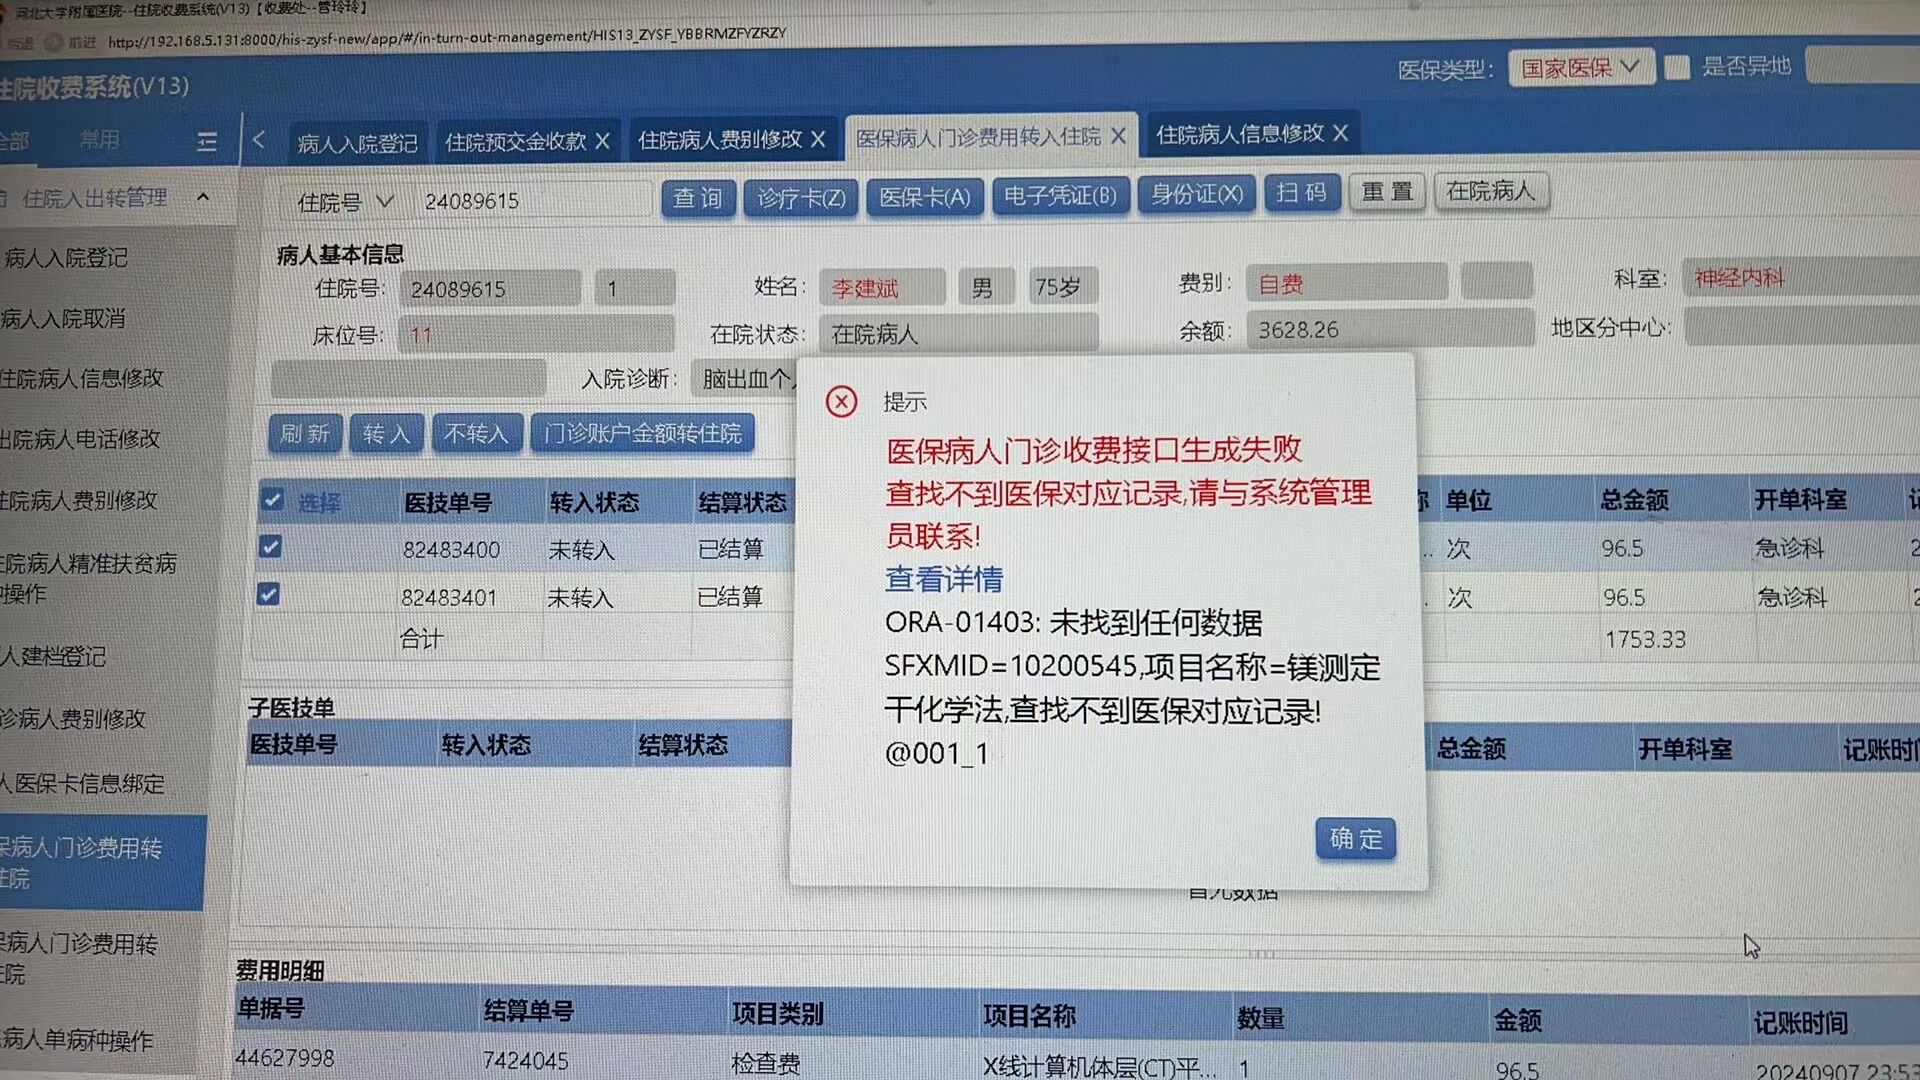Image resolution: width=1920 pixels, height=1080 pixels.
Task: Open the 查看详情 link in error dialog
Action: point(943,579)
